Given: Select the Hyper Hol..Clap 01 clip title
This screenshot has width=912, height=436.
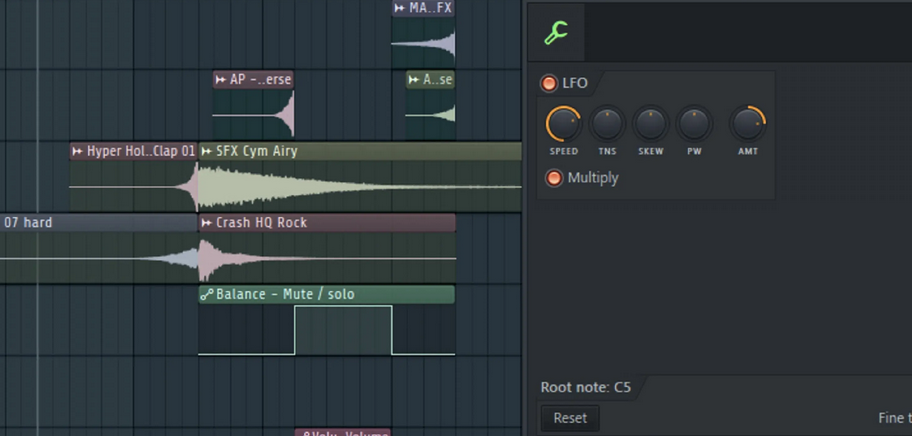Looking at the screenshot, I should pyautogui.click(x=141, y=152).
